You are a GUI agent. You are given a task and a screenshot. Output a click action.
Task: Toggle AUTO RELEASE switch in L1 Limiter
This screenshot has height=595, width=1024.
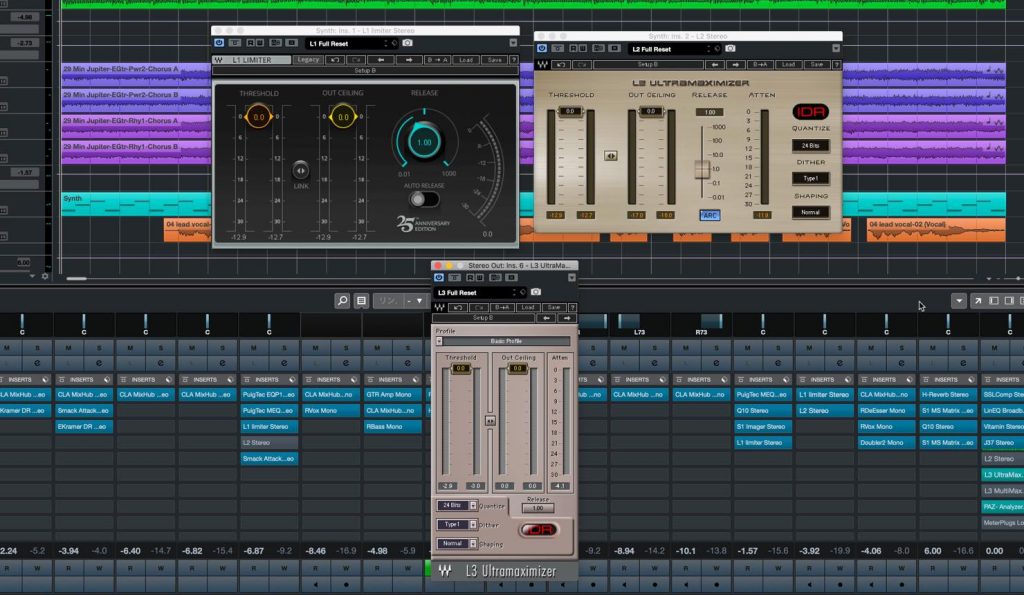click(x=424, y=199)
